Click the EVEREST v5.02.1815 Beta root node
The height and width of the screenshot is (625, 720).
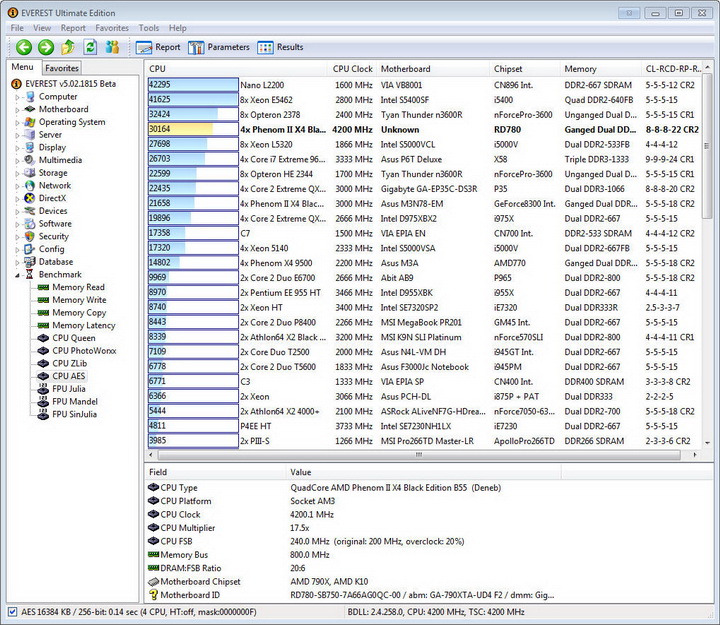click(x=63, y=84)
